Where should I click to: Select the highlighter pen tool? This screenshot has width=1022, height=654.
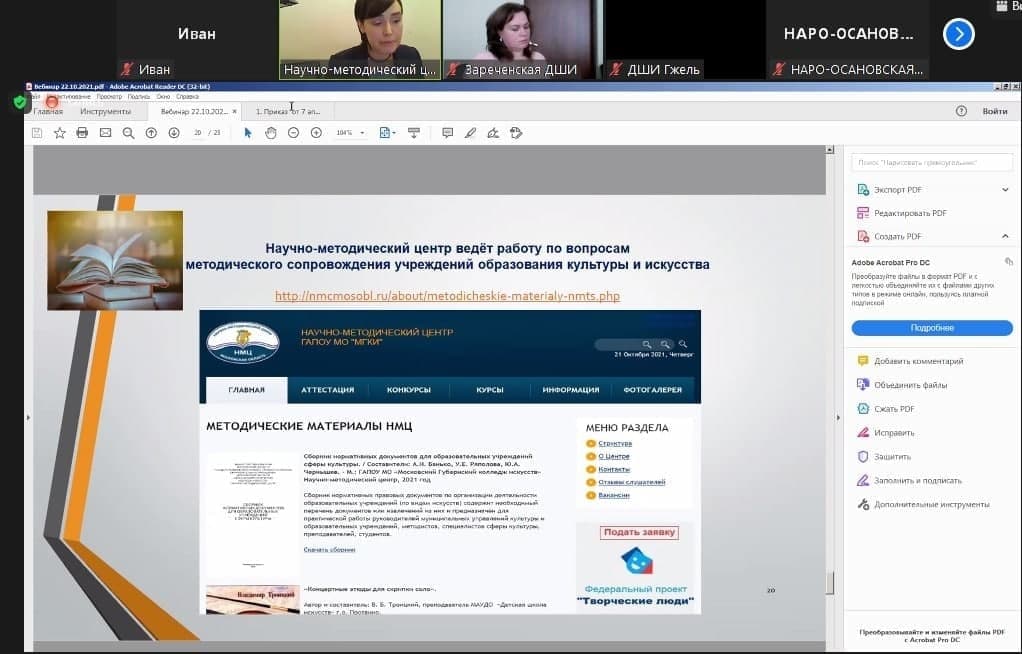tap(471, 133)
